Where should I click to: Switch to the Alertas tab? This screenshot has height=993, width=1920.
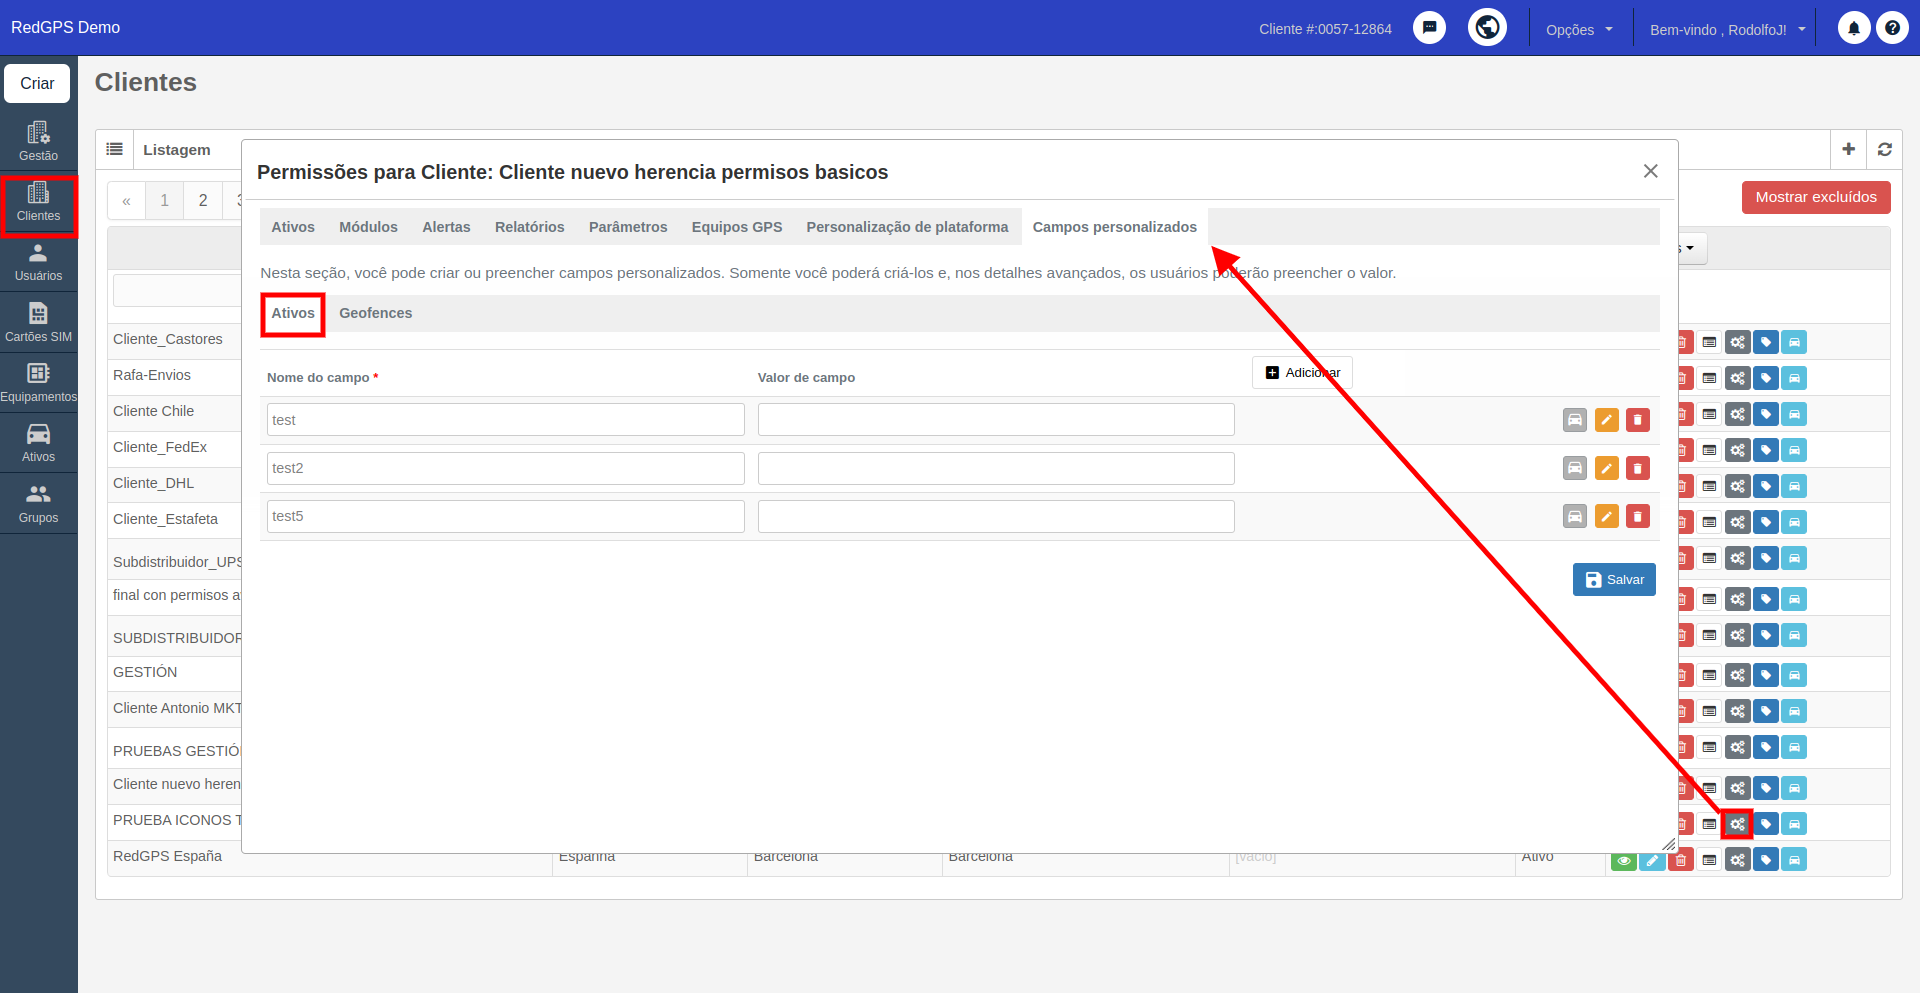[446, 227]
